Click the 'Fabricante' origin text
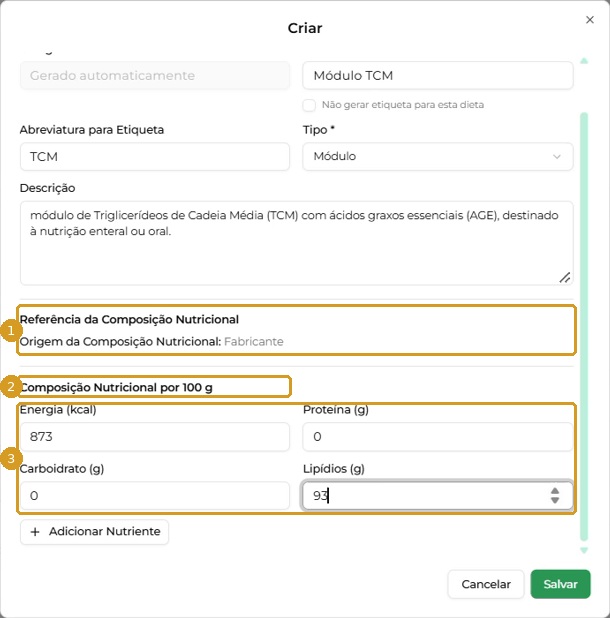Screen dimensions: 610x618 [253, 341]
